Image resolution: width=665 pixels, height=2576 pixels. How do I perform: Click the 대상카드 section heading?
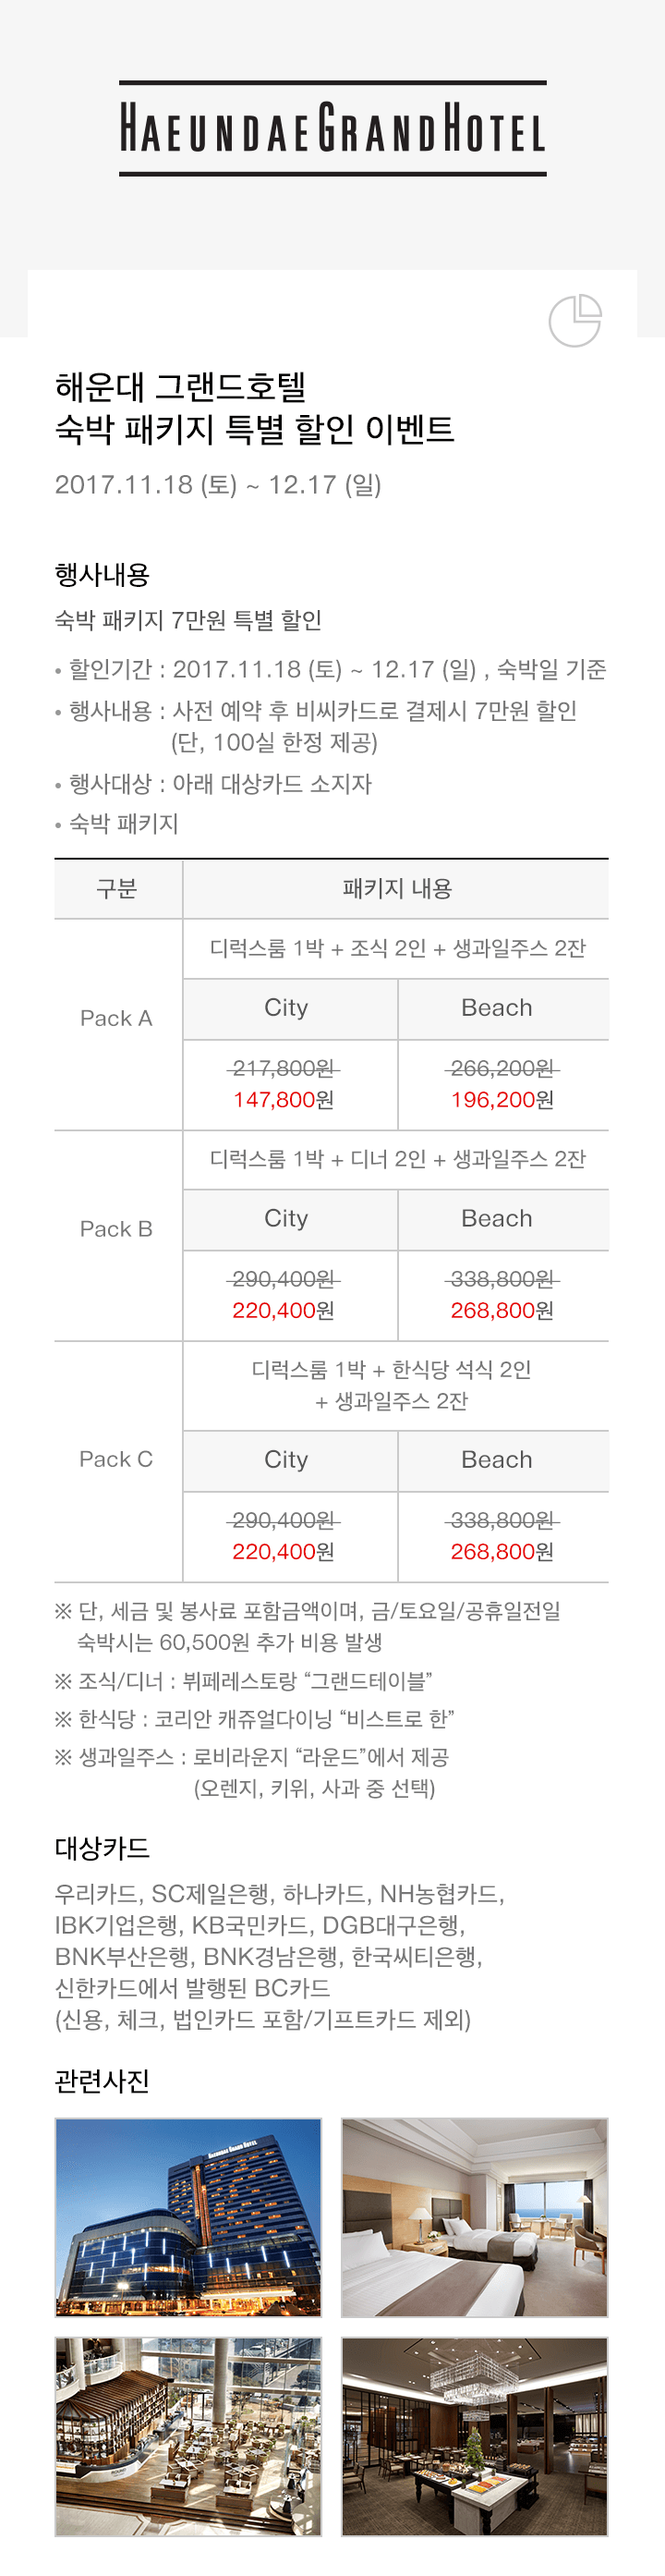click(x=102, y=1848)
